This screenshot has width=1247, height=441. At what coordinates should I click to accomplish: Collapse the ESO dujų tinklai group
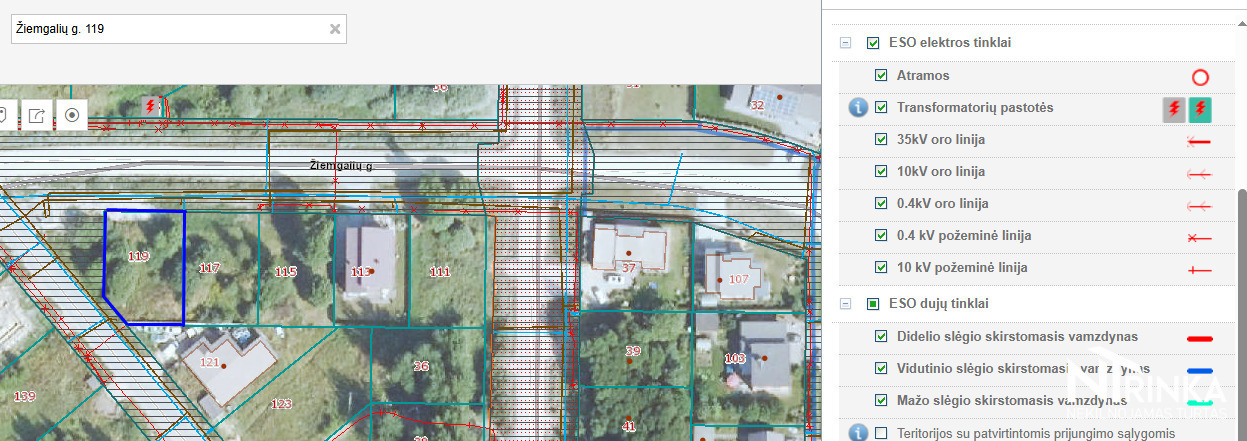pyautogui.click(x=845, y=303)
